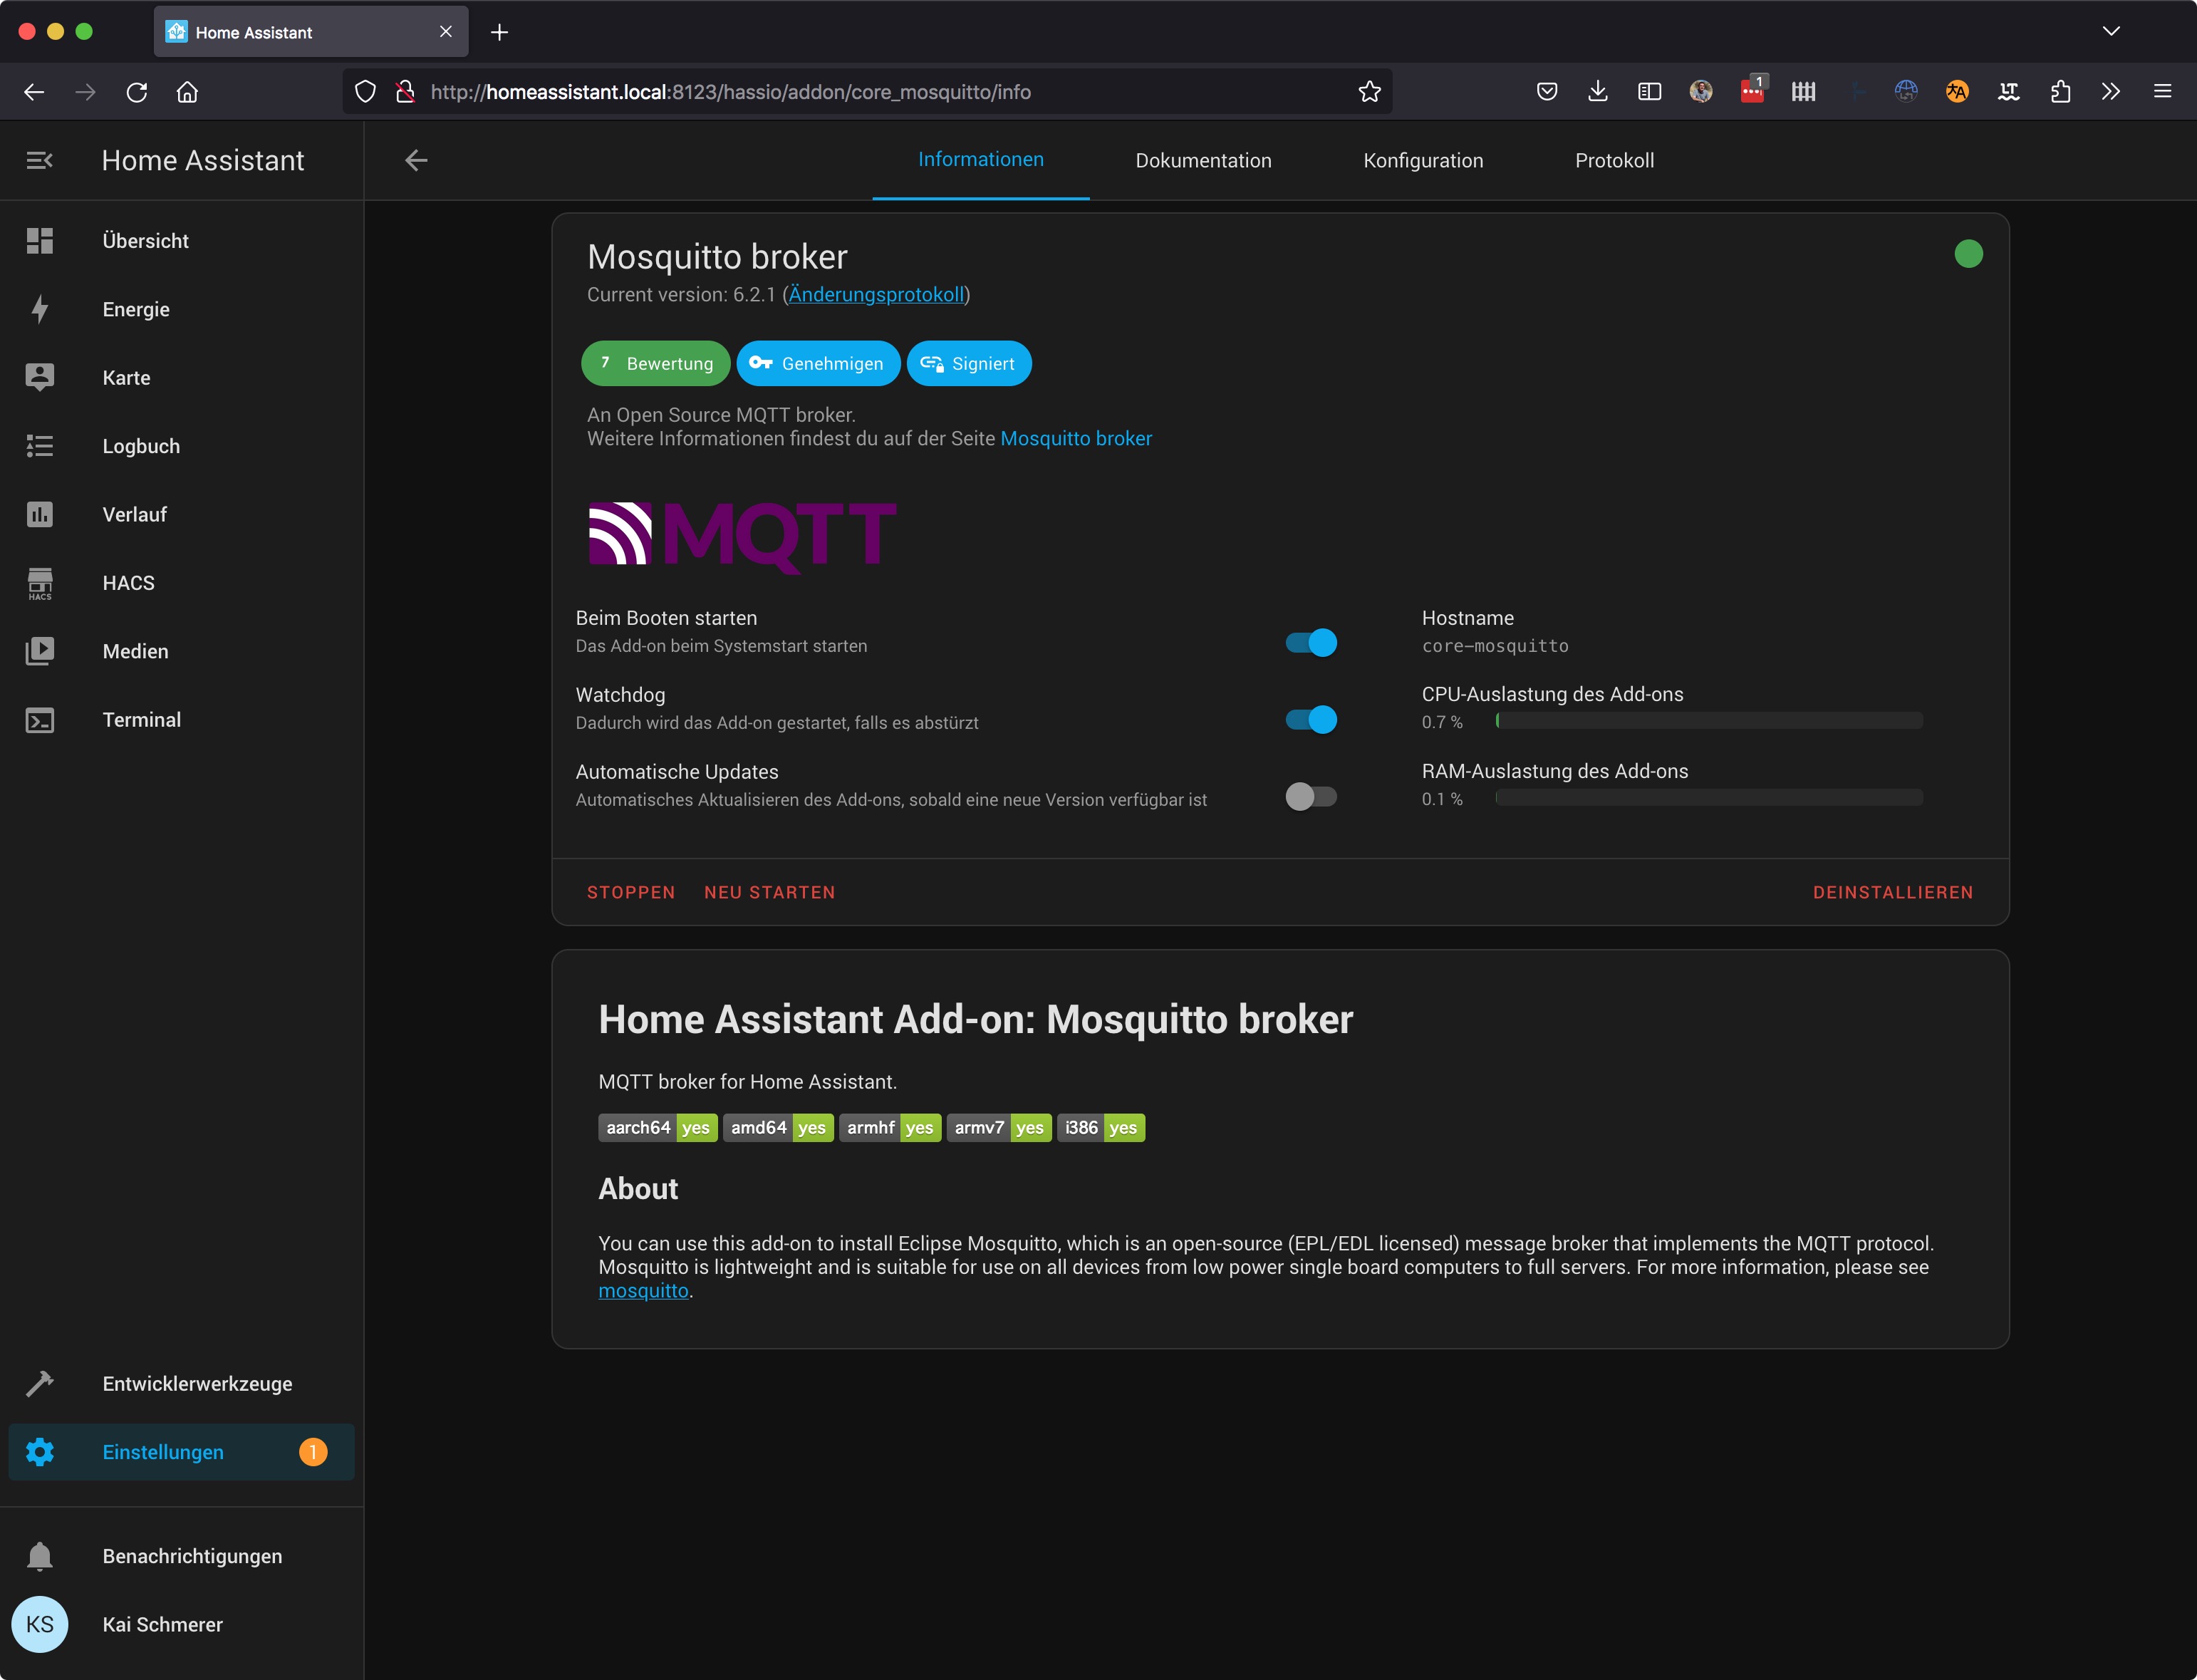Collapse the sidebar with the menu icon
The image size is (2197, 1680).
coord(40,160)
